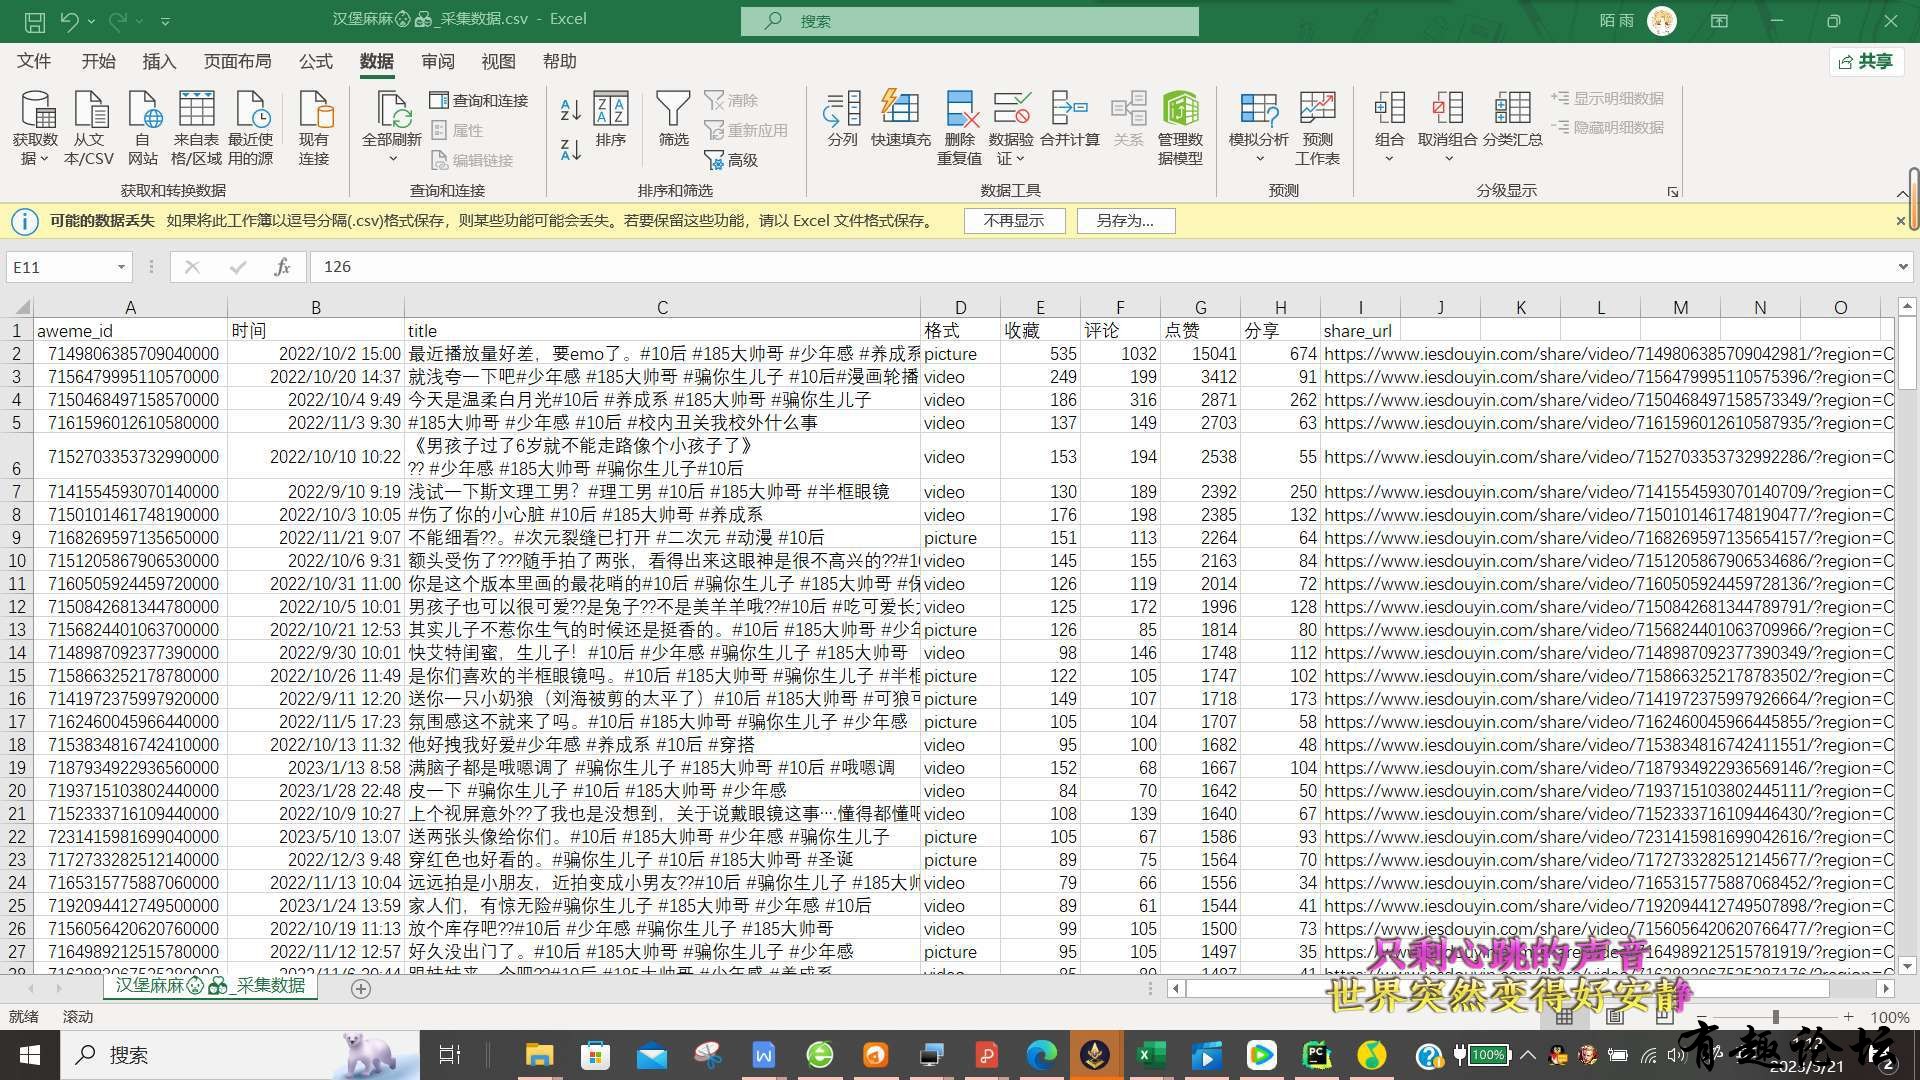The height and width of the screenshot is (1080, 1920).
Task: Open Microsoft Edge from taskbar
Action: (x=1041, y=1055)
